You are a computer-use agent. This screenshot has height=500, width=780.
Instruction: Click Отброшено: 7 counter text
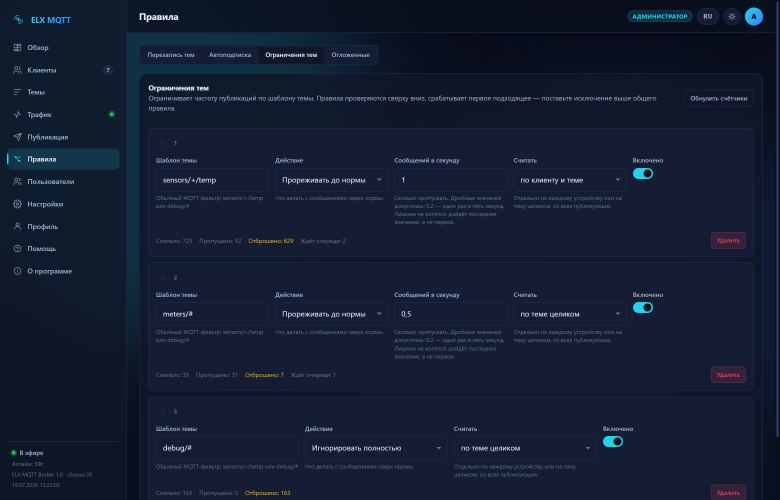tap(264, 375)
